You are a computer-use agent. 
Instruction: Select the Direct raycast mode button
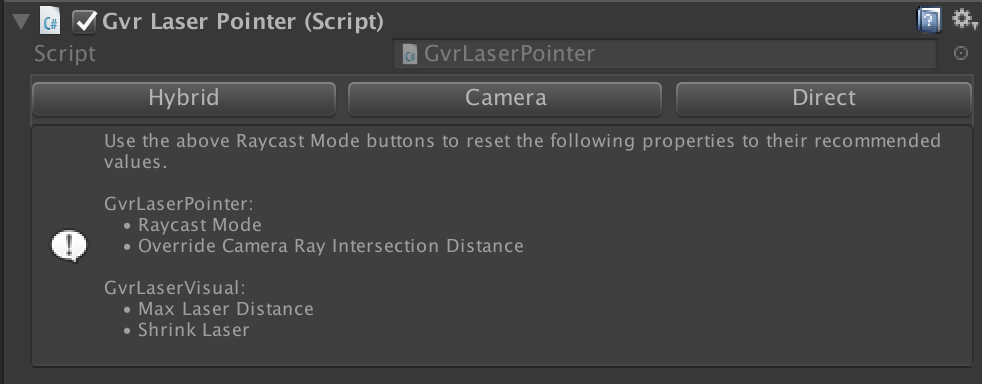[824, 99]
